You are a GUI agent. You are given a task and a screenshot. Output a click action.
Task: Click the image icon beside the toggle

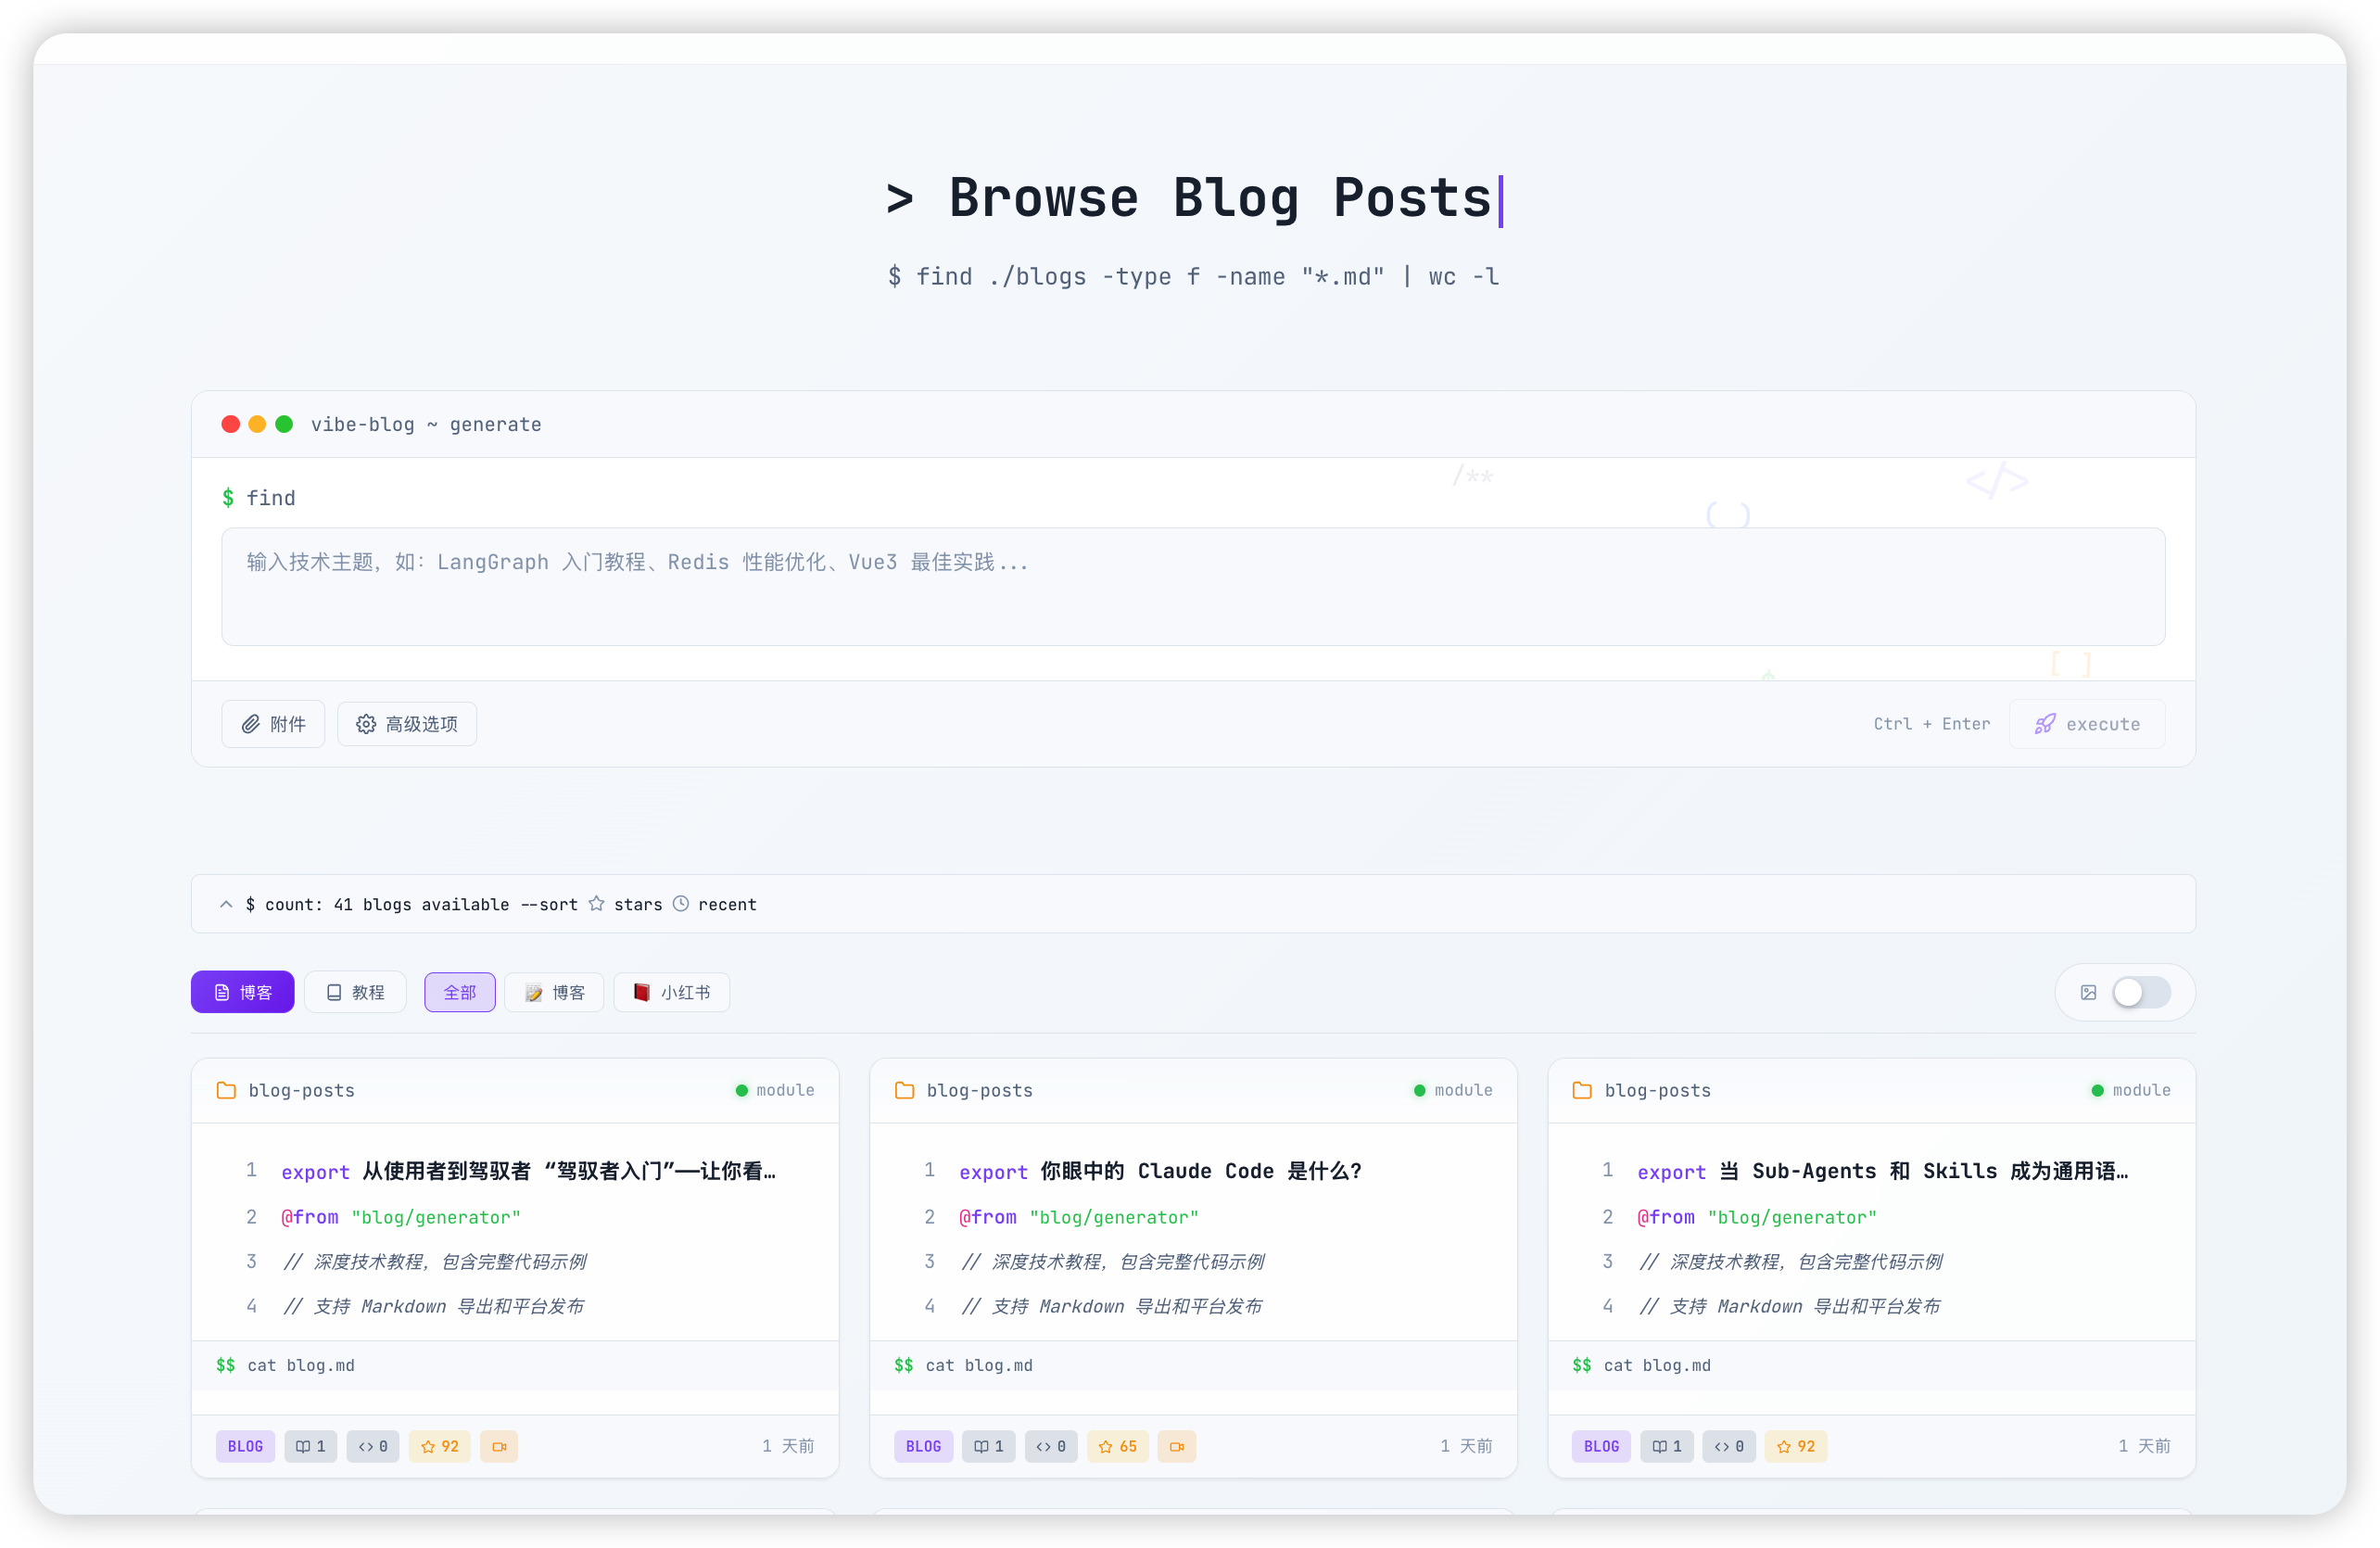tap(2088, 992)
